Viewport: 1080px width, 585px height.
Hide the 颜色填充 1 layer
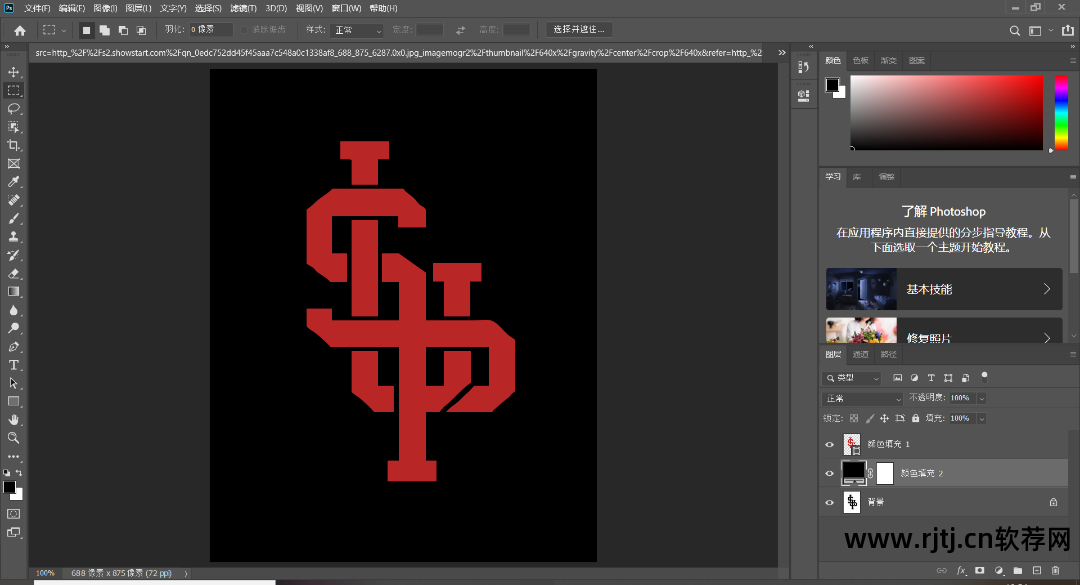(x=829, y=444)
